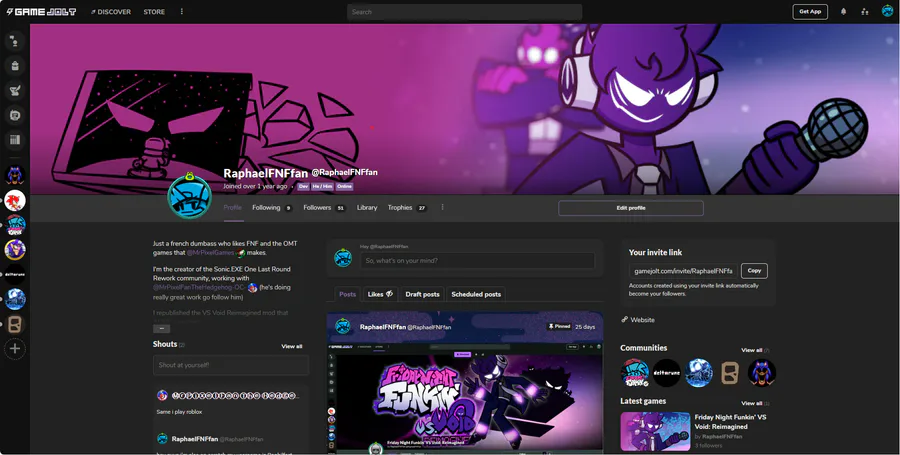900x455 pixels.
Task: Switch to the Scheduled posts tab
Action: pyautogui.click(x=476, y=294)
